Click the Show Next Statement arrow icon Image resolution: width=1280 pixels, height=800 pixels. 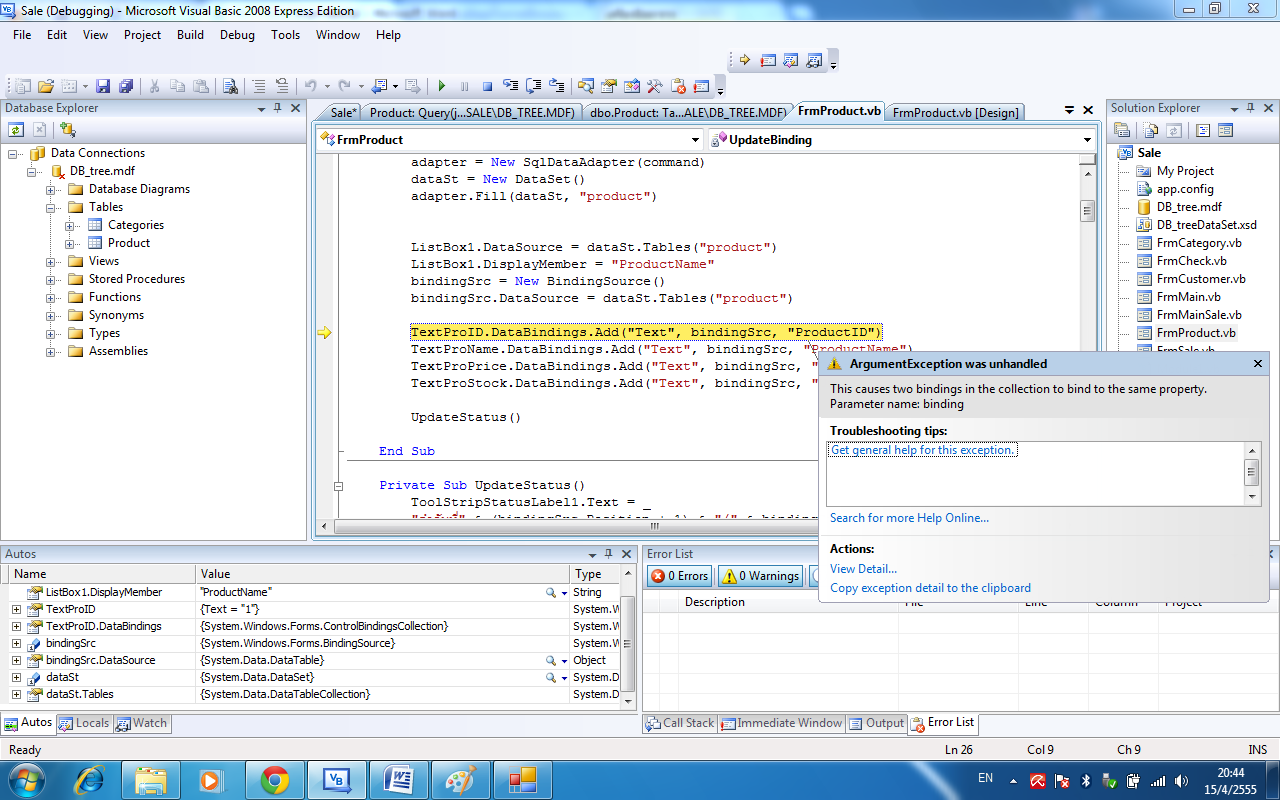click(744, 60)
